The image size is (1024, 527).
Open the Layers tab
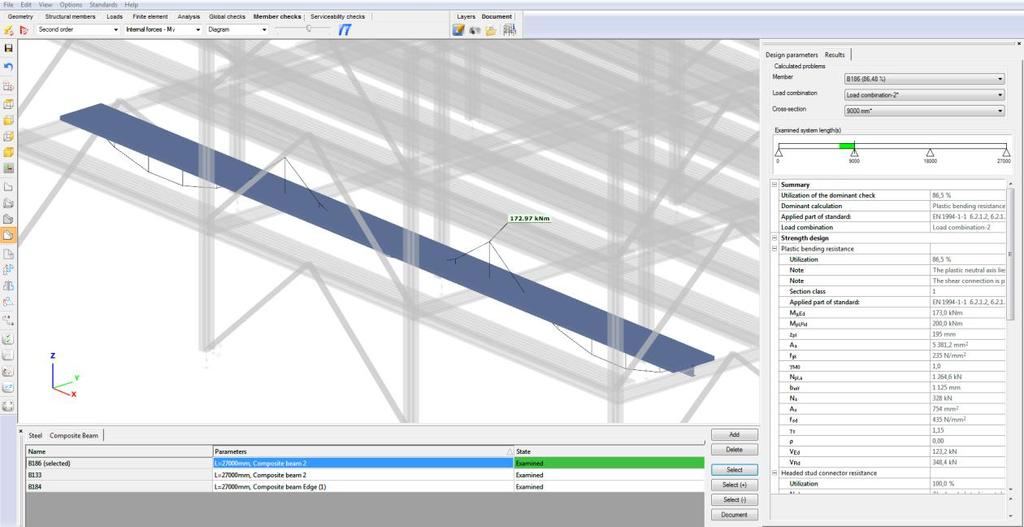466,16
